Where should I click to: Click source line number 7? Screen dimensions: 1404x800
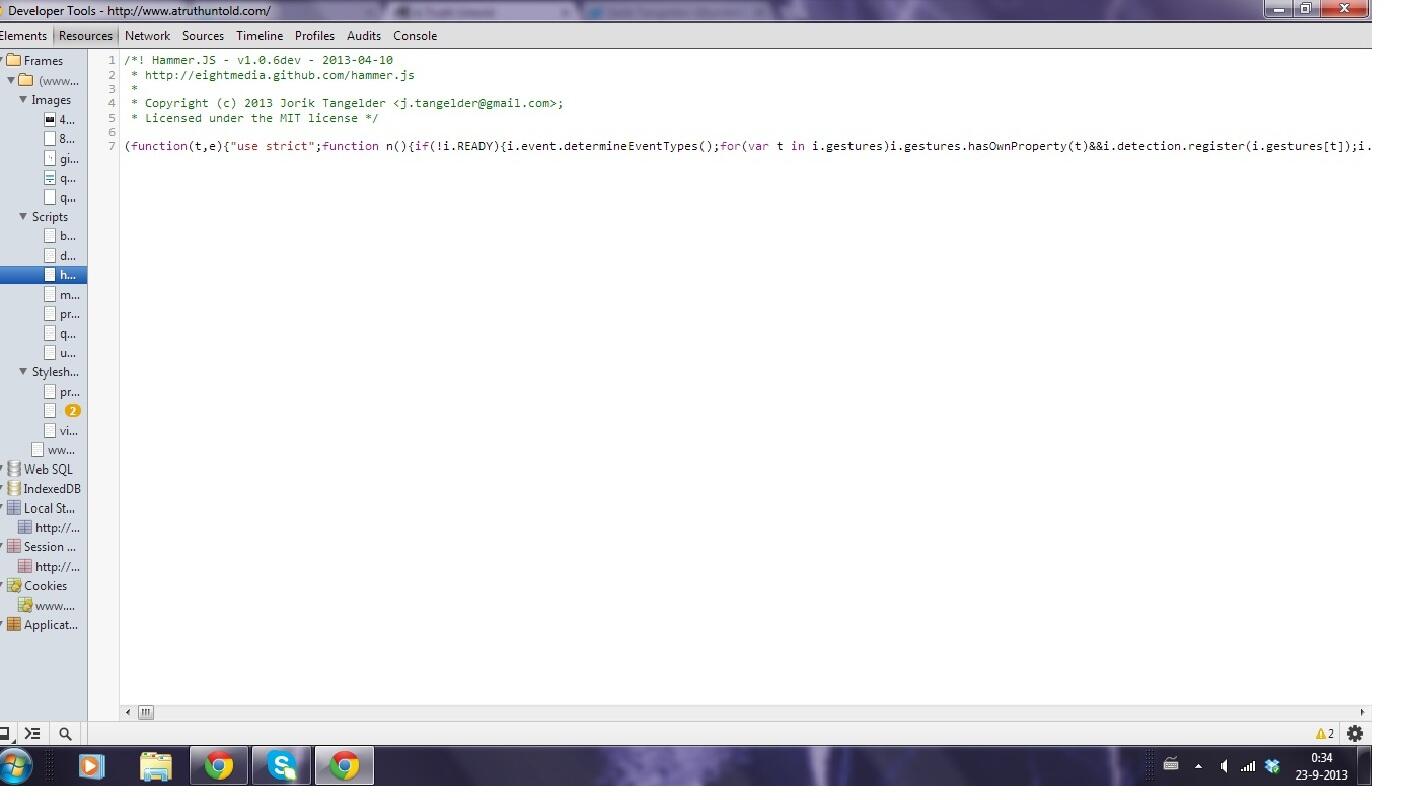click(112, 146)
